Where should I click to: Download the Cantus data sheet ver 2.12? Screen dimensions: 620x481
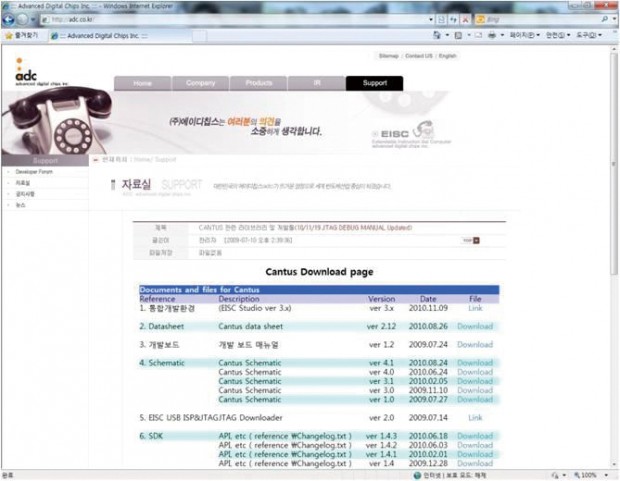click(475, 326)
